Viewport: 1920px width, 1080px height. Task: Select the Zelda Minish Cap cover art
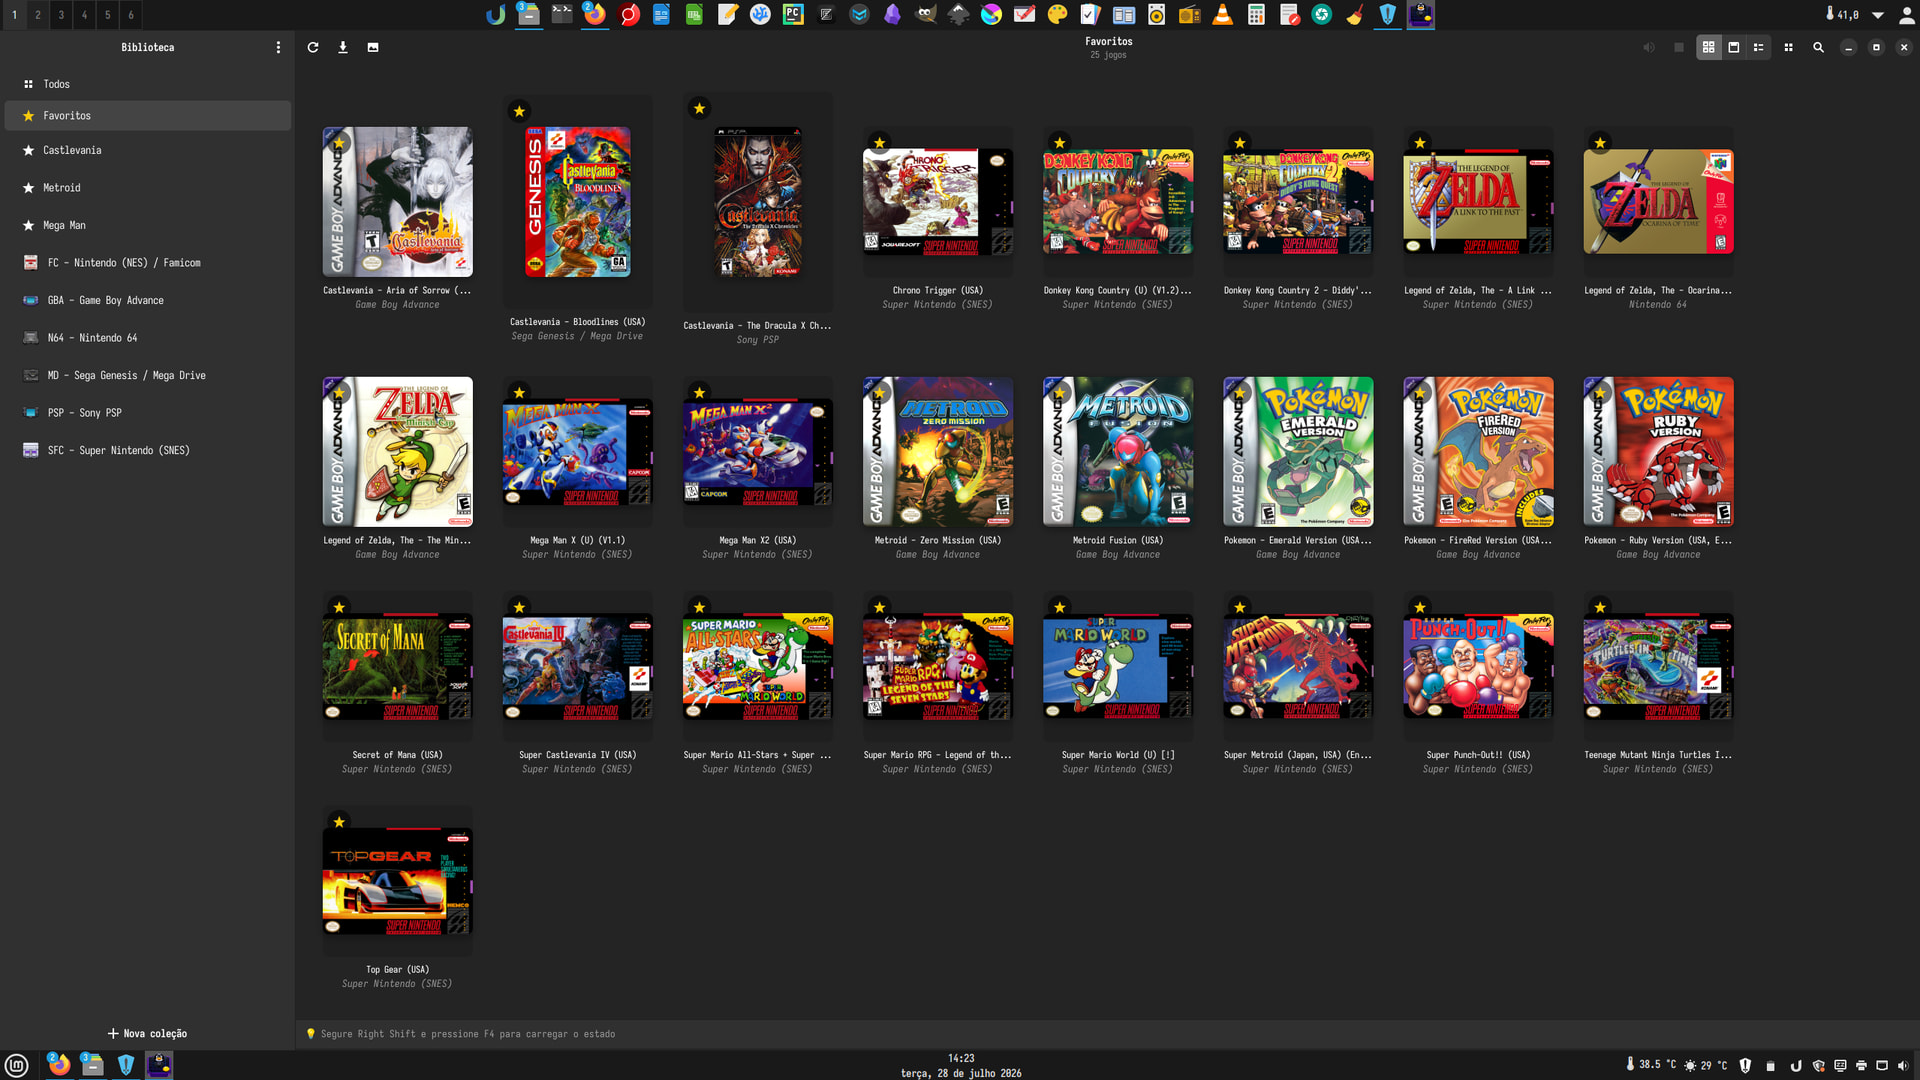398,452
